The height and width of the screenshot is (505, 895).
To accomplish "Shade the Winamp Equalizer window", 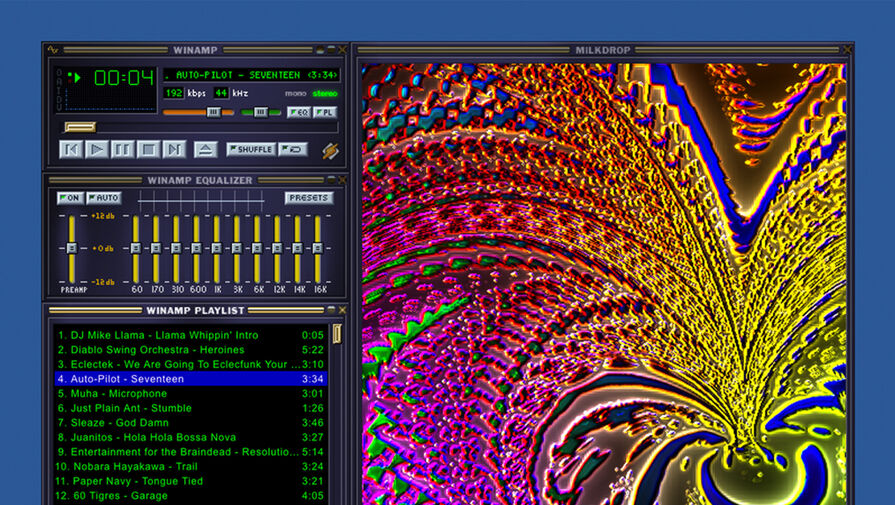I will 332,180.
